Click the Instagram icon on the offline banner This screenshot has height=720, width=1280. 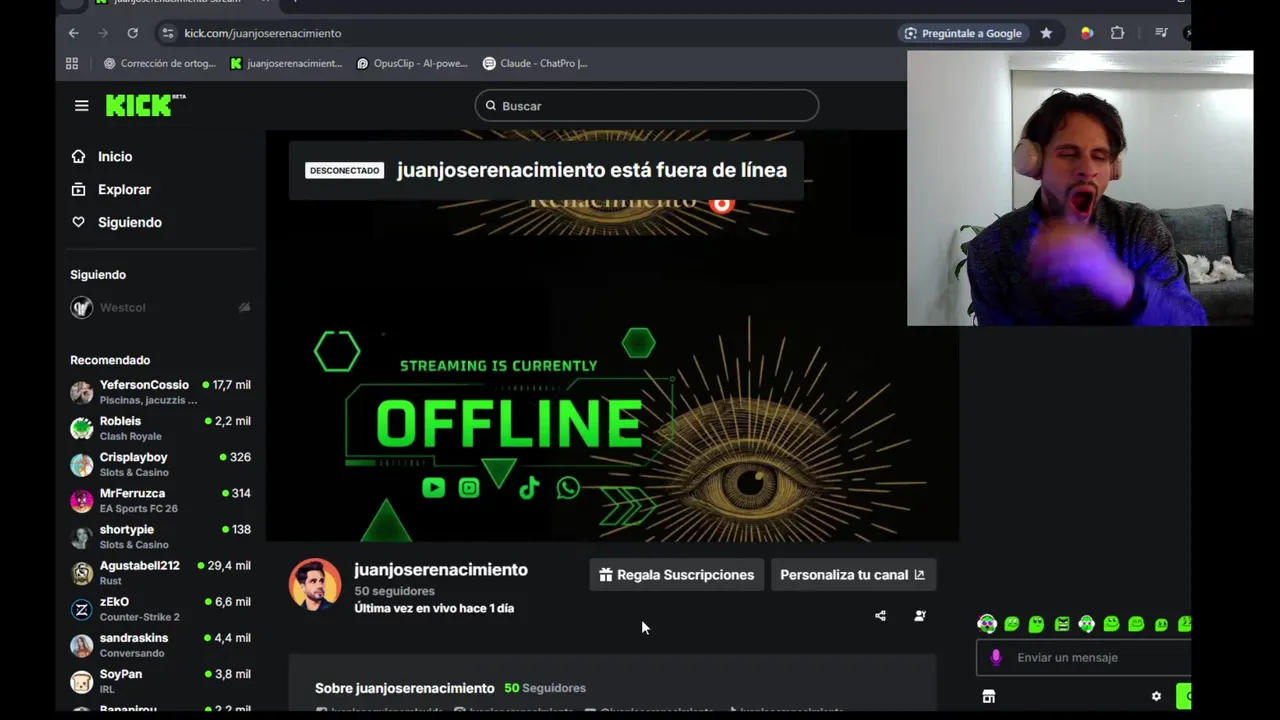coord(469,488)
